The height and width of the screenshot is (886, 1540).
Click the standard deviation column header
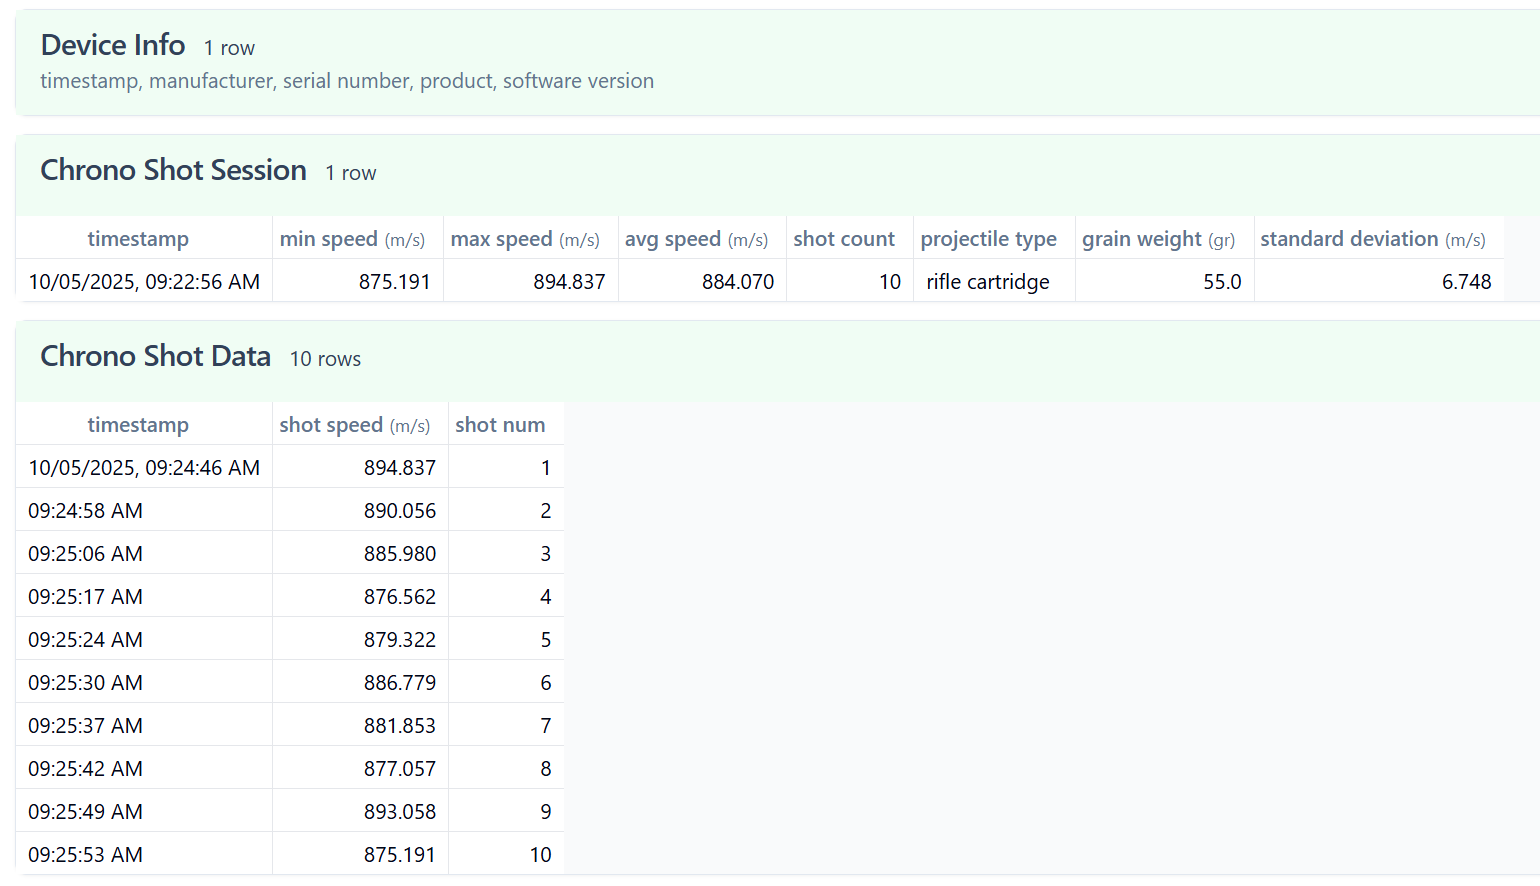(x=1372, y=239)
